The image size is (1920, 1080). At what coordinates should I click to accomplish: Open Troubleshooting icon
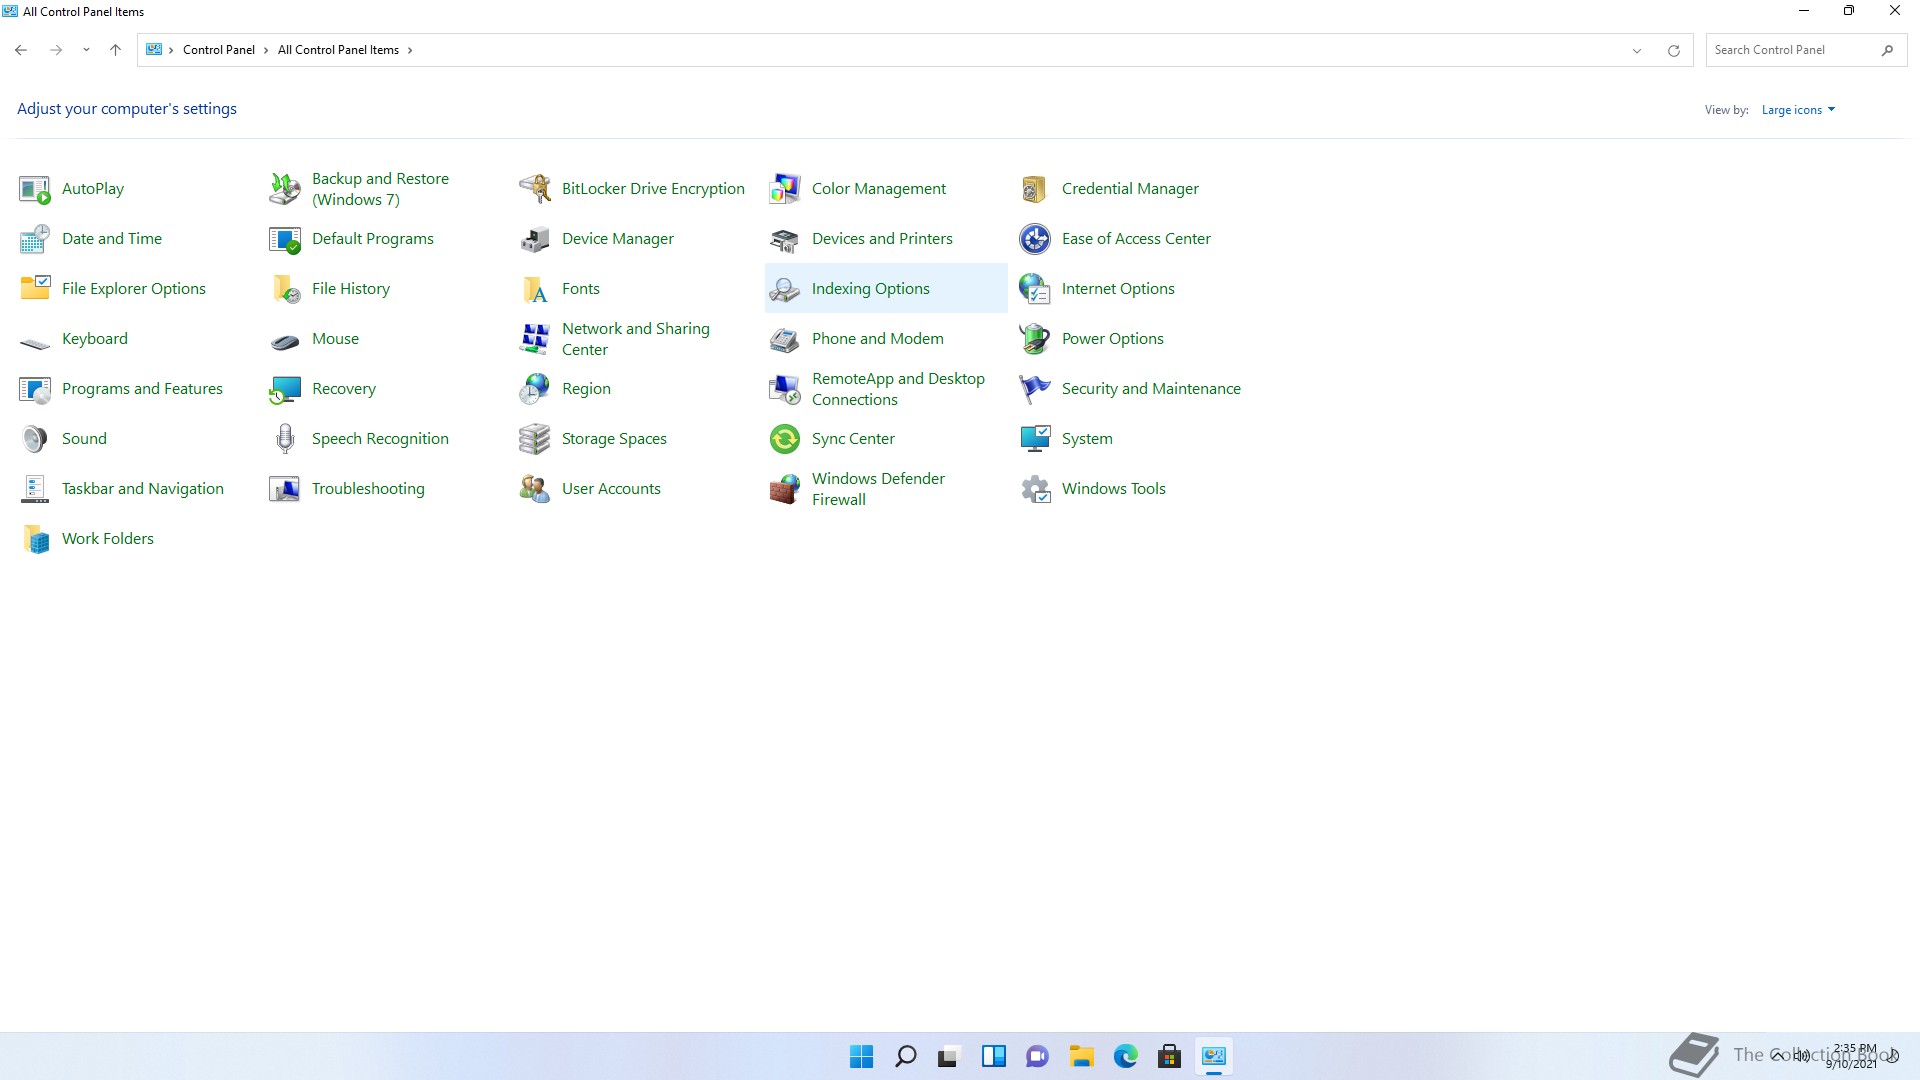pyautogui.click(x=285, y=489)
